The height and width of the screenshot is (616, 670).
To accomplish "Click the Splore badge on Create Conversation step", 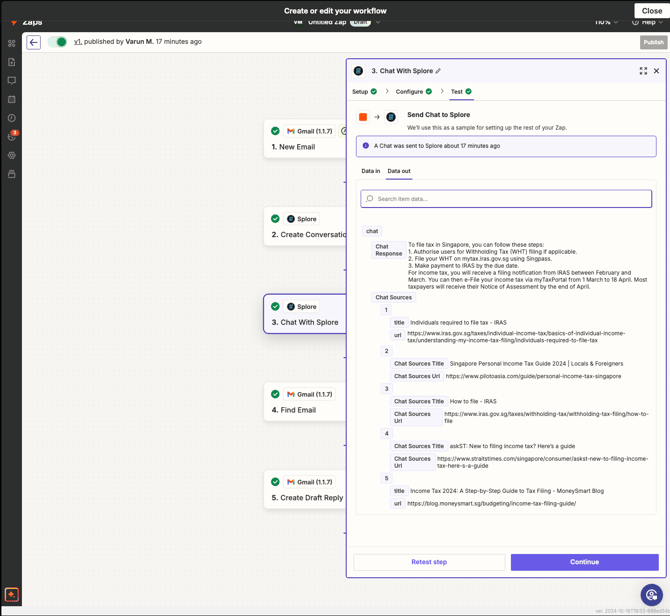I will pyautogui.click(x=302, y=219).
